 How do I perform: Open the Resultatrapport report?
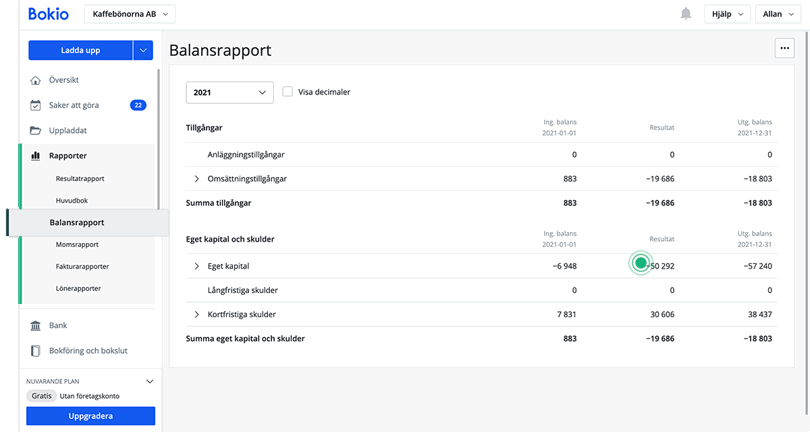tap(80, 179)
